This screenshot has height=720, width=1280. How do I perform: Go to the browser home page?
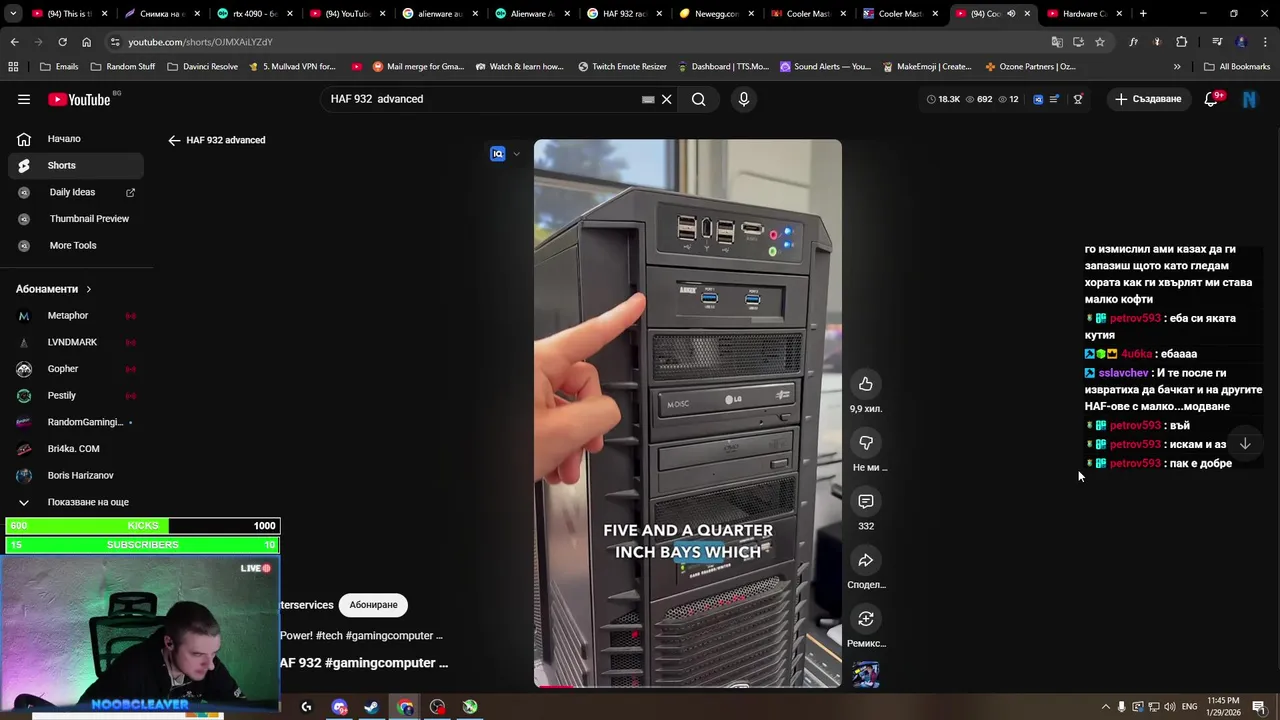[x=86, y=42]
